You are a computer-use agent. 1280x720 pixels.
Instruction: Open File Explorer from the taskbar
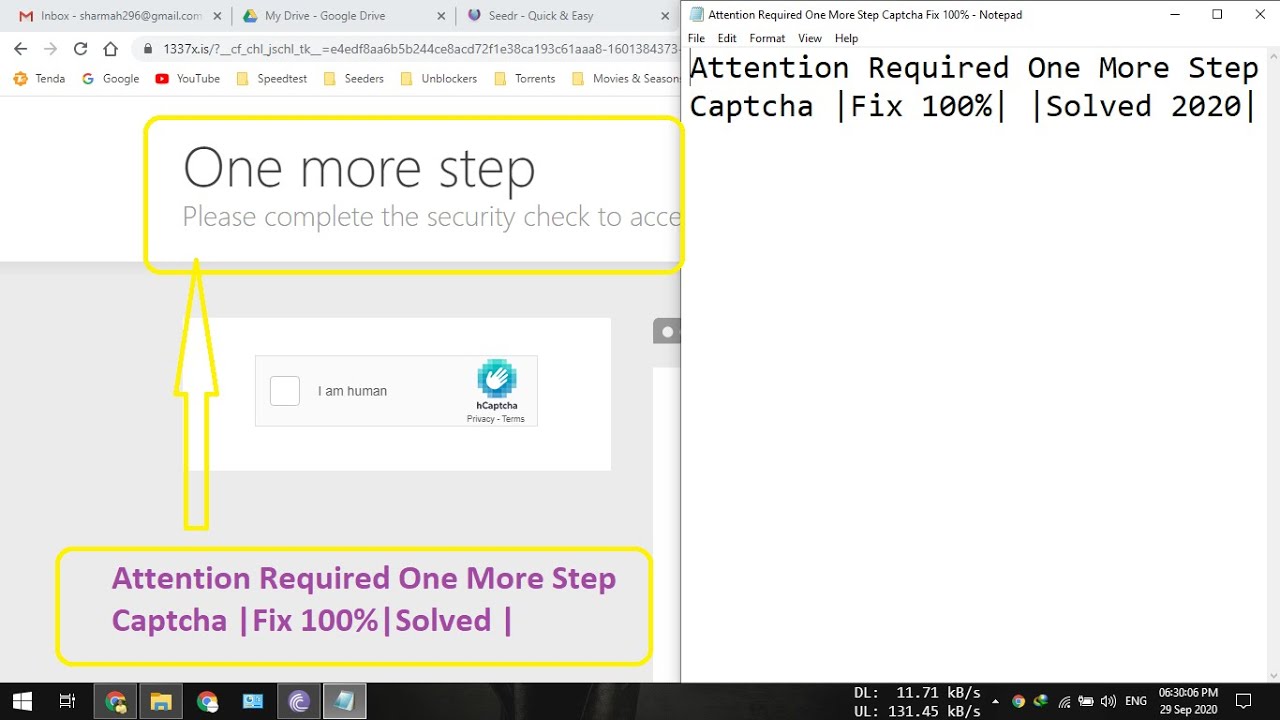[x=161, y=701]
